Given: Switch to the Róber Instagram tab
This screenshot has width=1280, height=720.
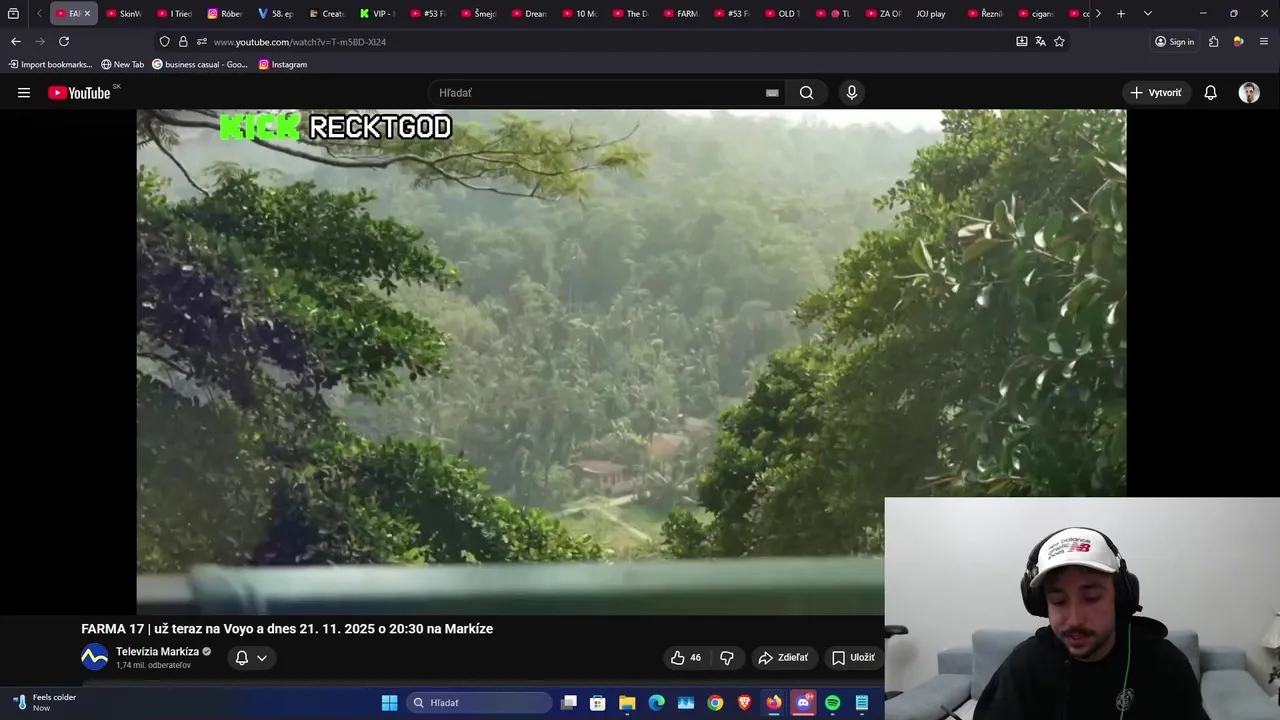Looking at the screenshot, I should (x=226, y=14).
